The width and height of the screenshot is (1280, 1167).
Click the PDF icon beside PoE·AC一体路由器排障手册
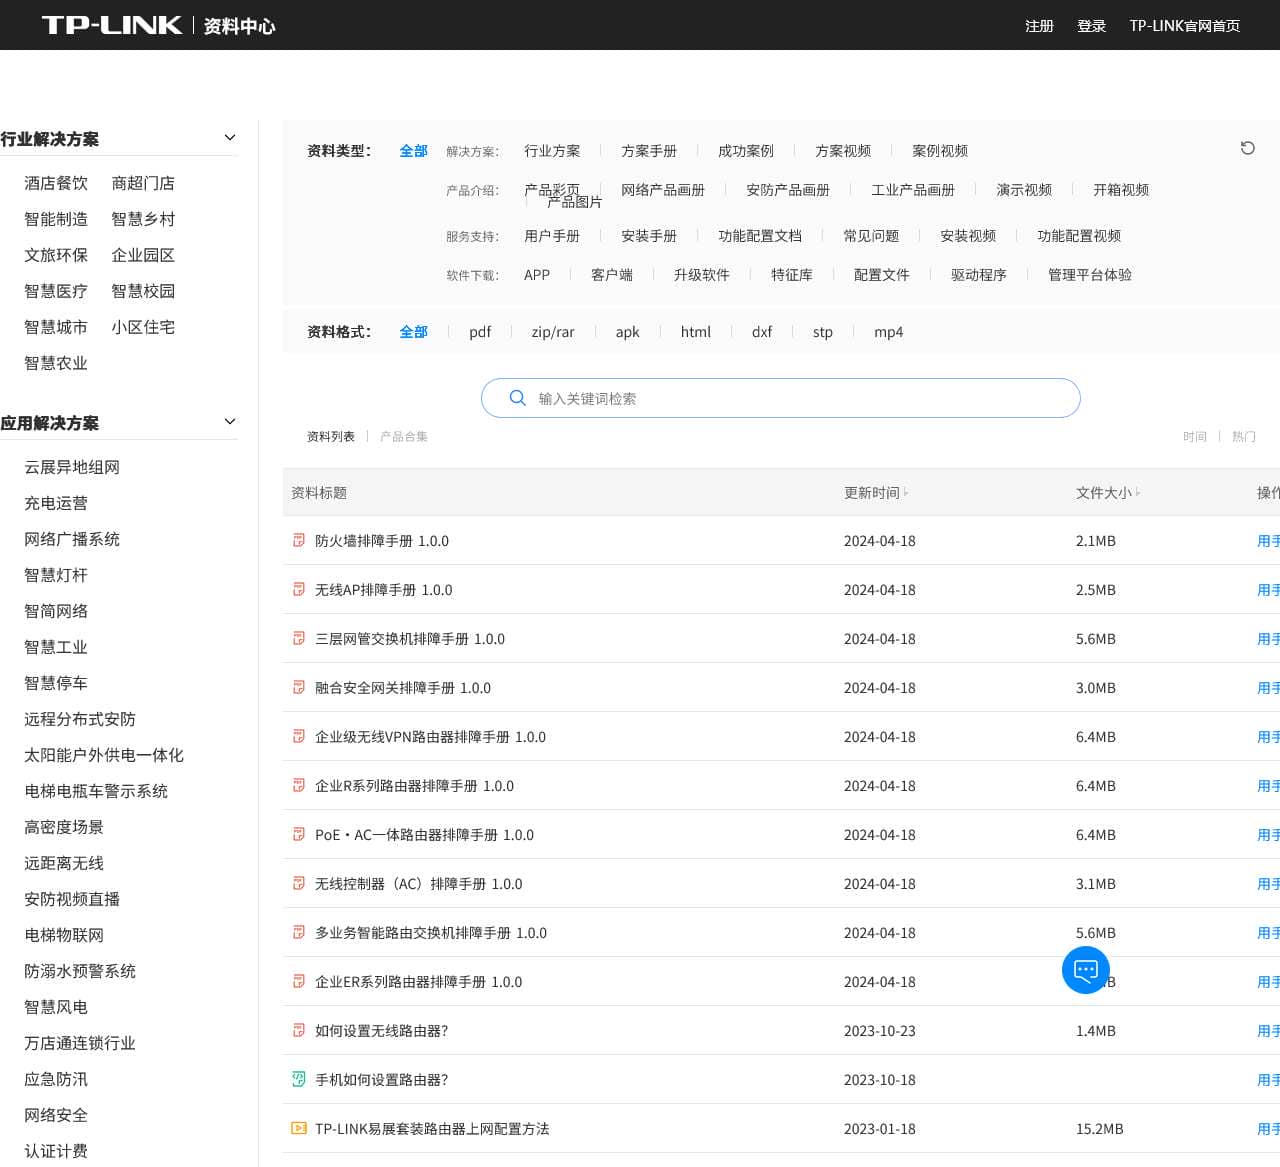(298, 834)
